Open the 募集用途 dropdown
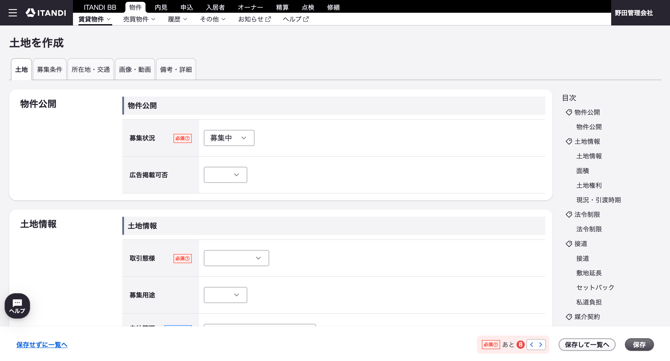Image resolution: width=670 pixels, height=361 pixels. (x=225, y=295)
